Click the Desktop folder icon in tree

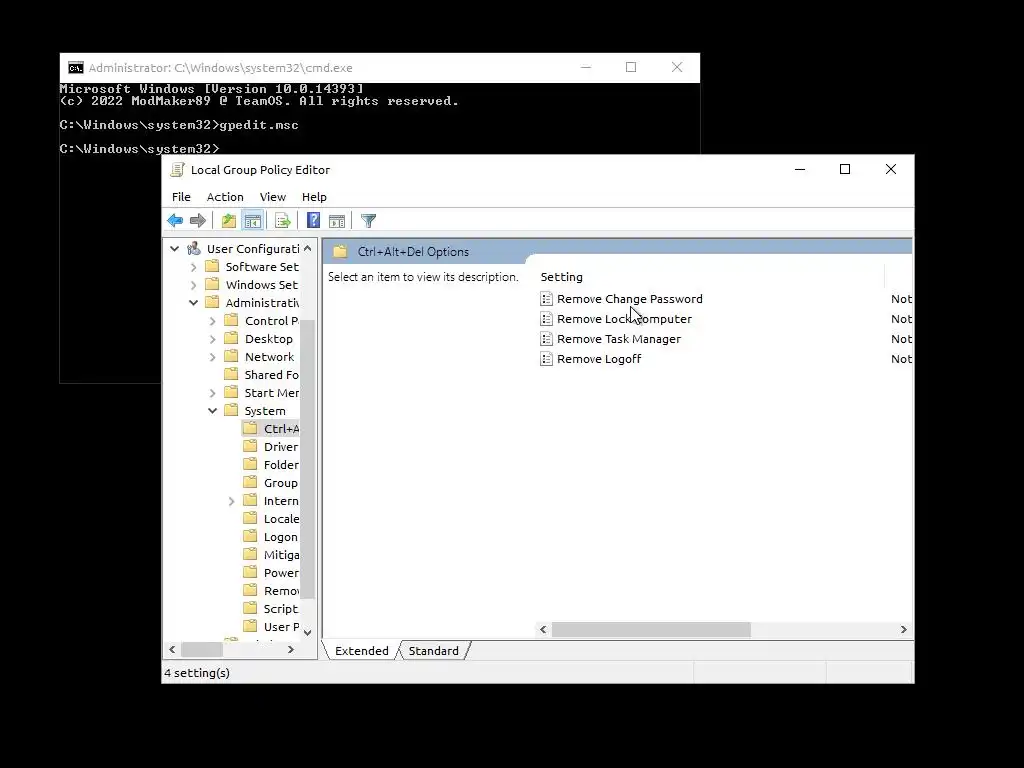pyautogui.click(x=231, y=338)
